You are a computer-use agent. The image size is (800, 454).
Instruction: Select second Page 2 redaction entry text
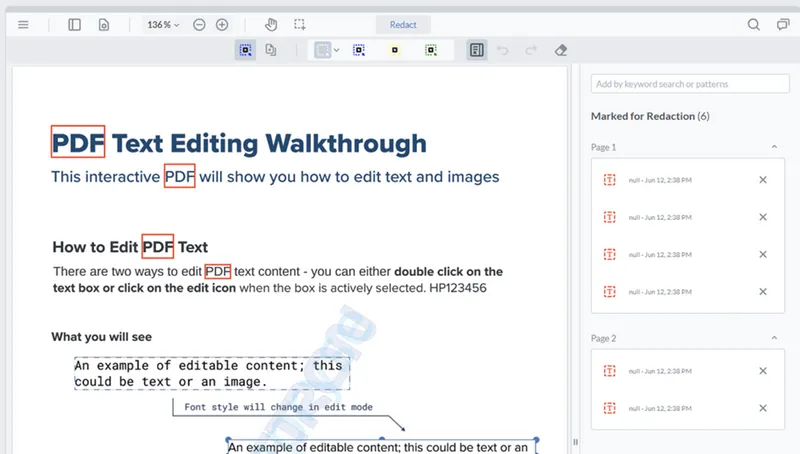coord(660,409)
